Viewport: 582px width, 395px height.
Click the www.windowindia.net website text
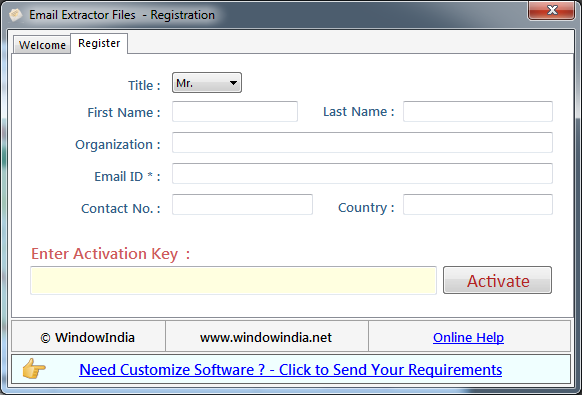pyautogui.click(x=266, y=337)
